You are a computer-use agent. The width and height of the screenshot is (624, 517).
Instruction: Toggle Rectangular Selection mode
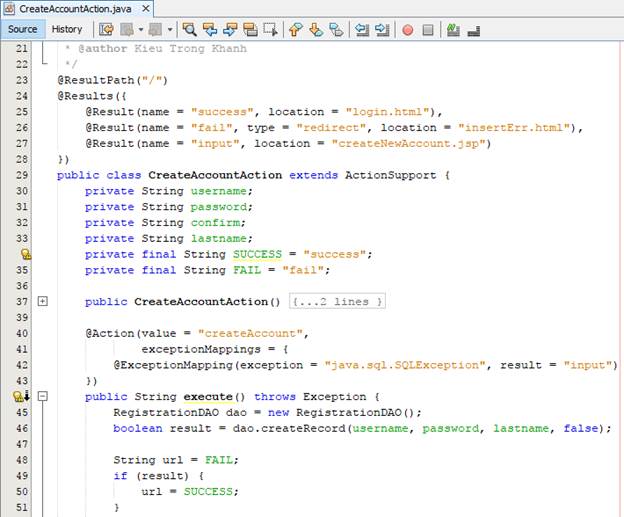tap(271, 29)
